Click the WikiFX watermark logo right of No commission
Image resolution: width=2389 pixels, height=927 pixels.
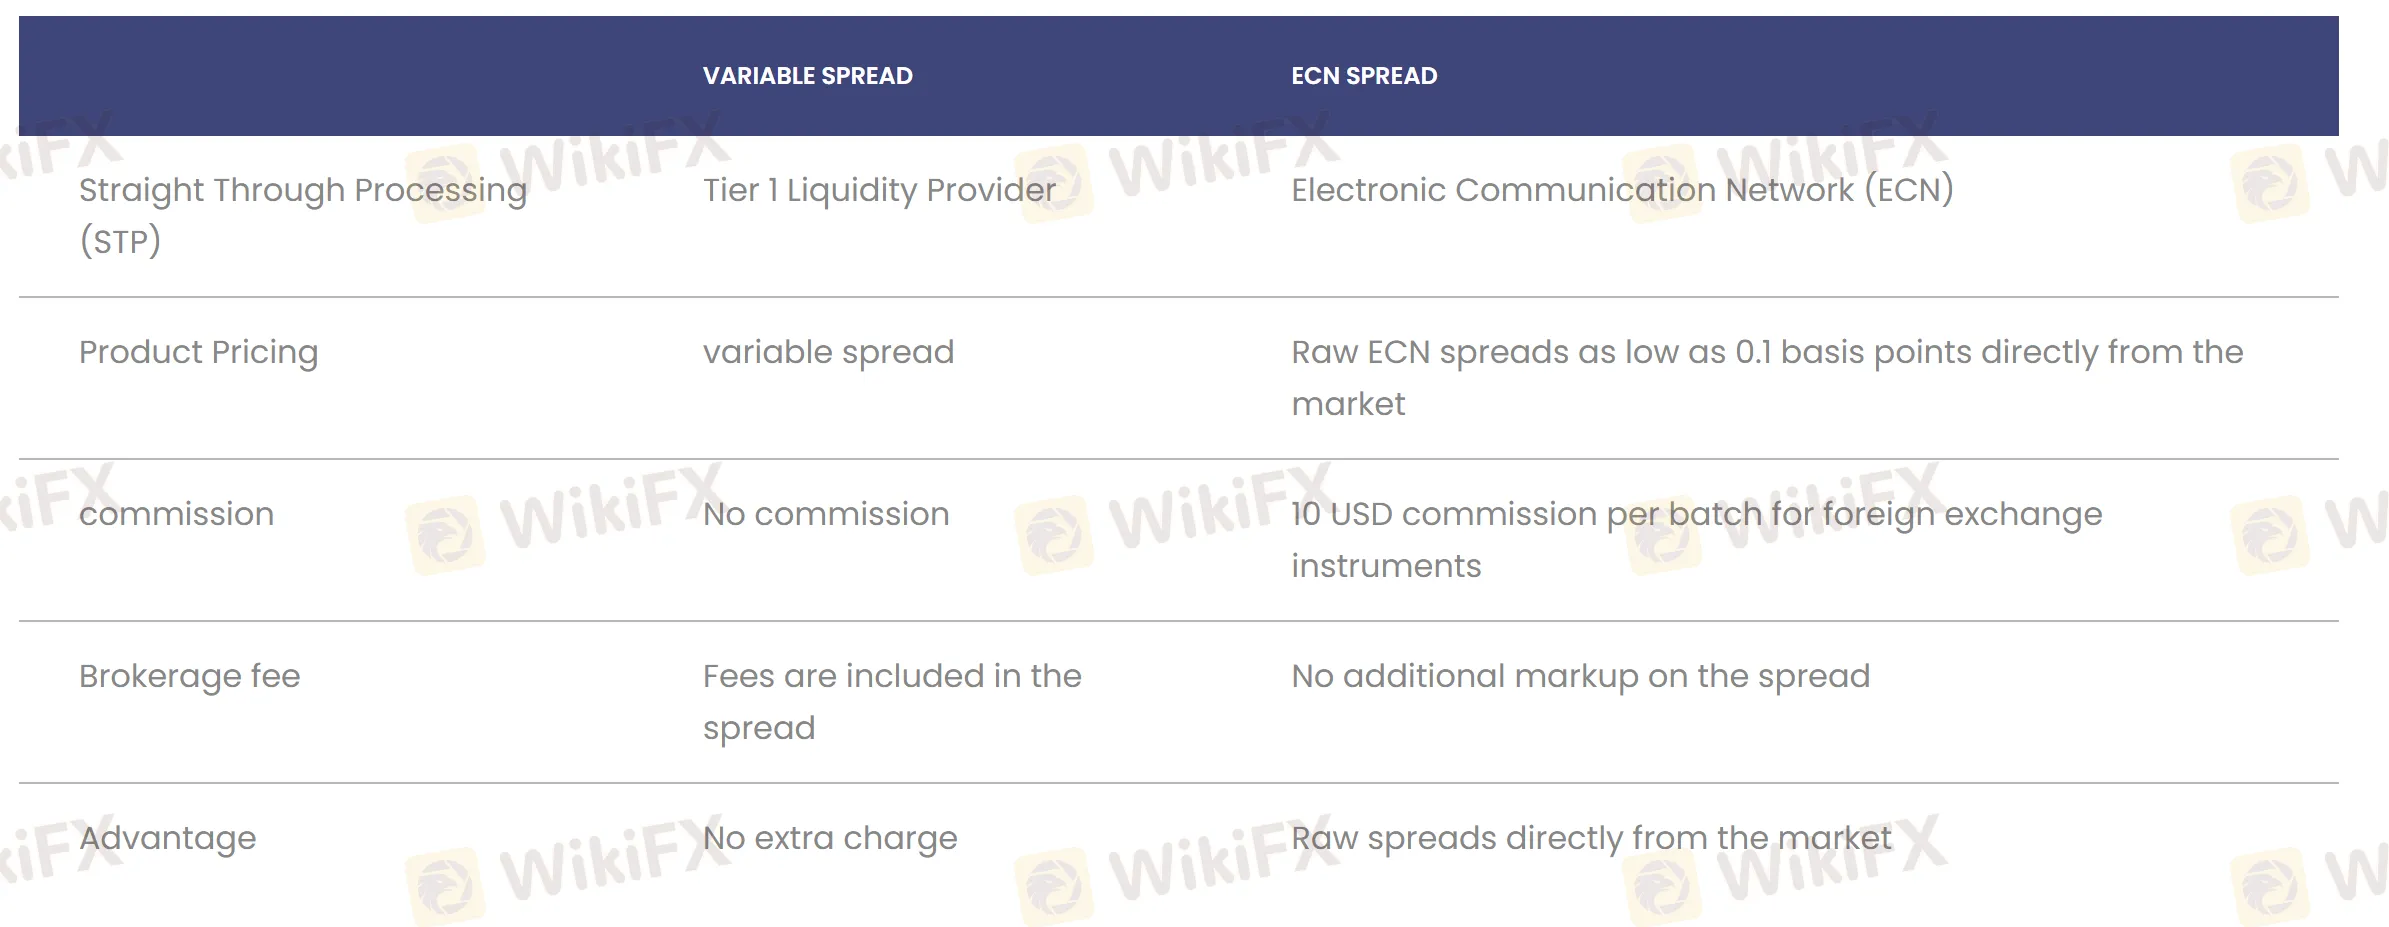coord(1054,536)
